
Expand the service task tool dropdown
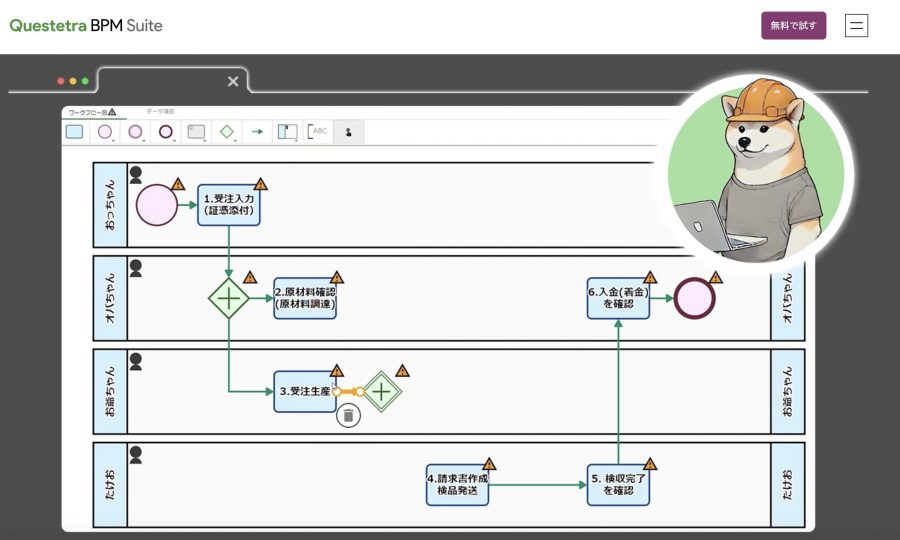click(205, 141)
